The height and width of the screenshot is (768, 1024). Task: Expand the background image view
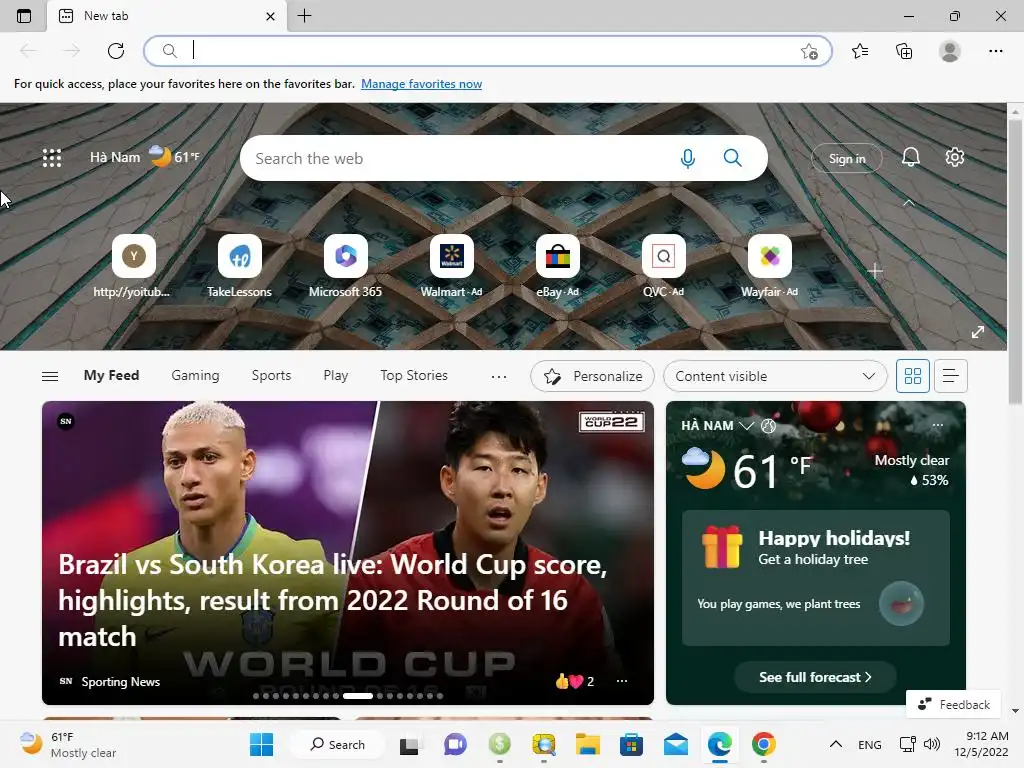(x=978, y=332)
